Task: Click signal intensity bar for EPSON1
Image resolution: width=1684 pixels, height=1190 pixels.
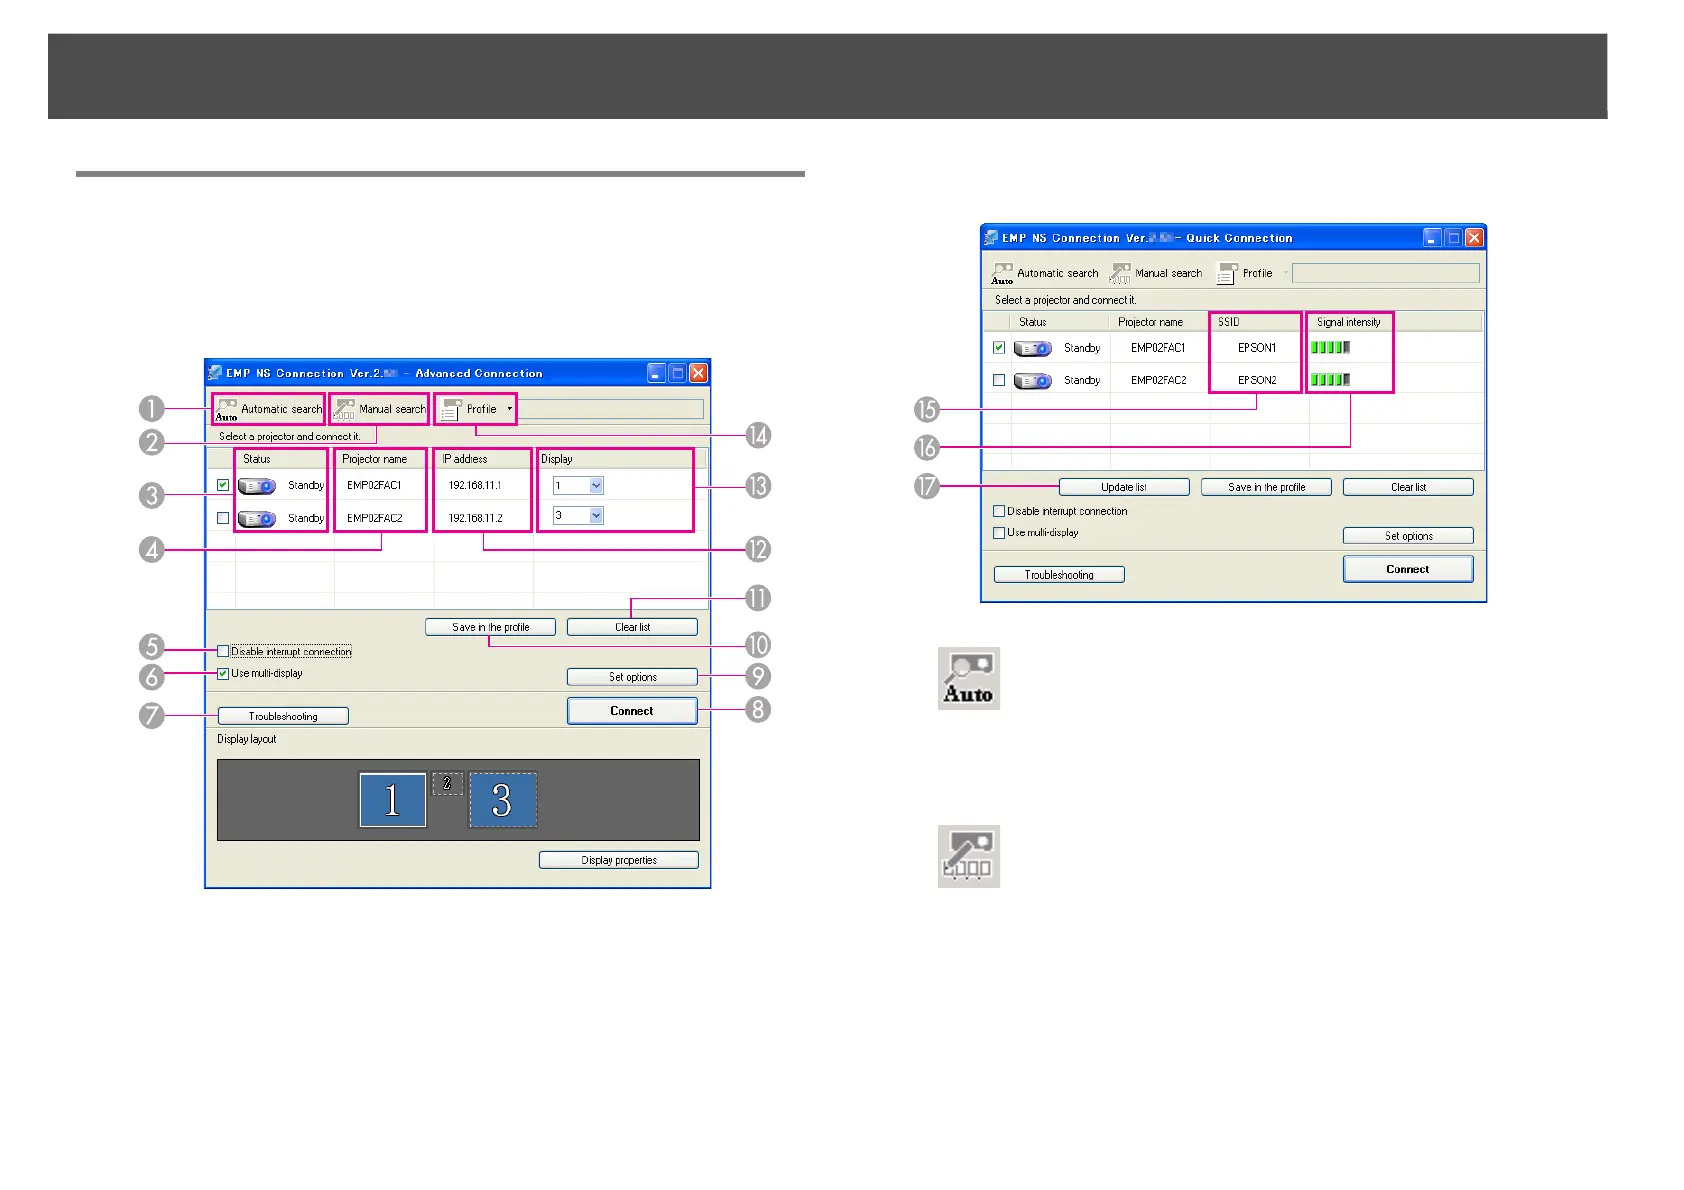Action: [x=1331, y=348]
